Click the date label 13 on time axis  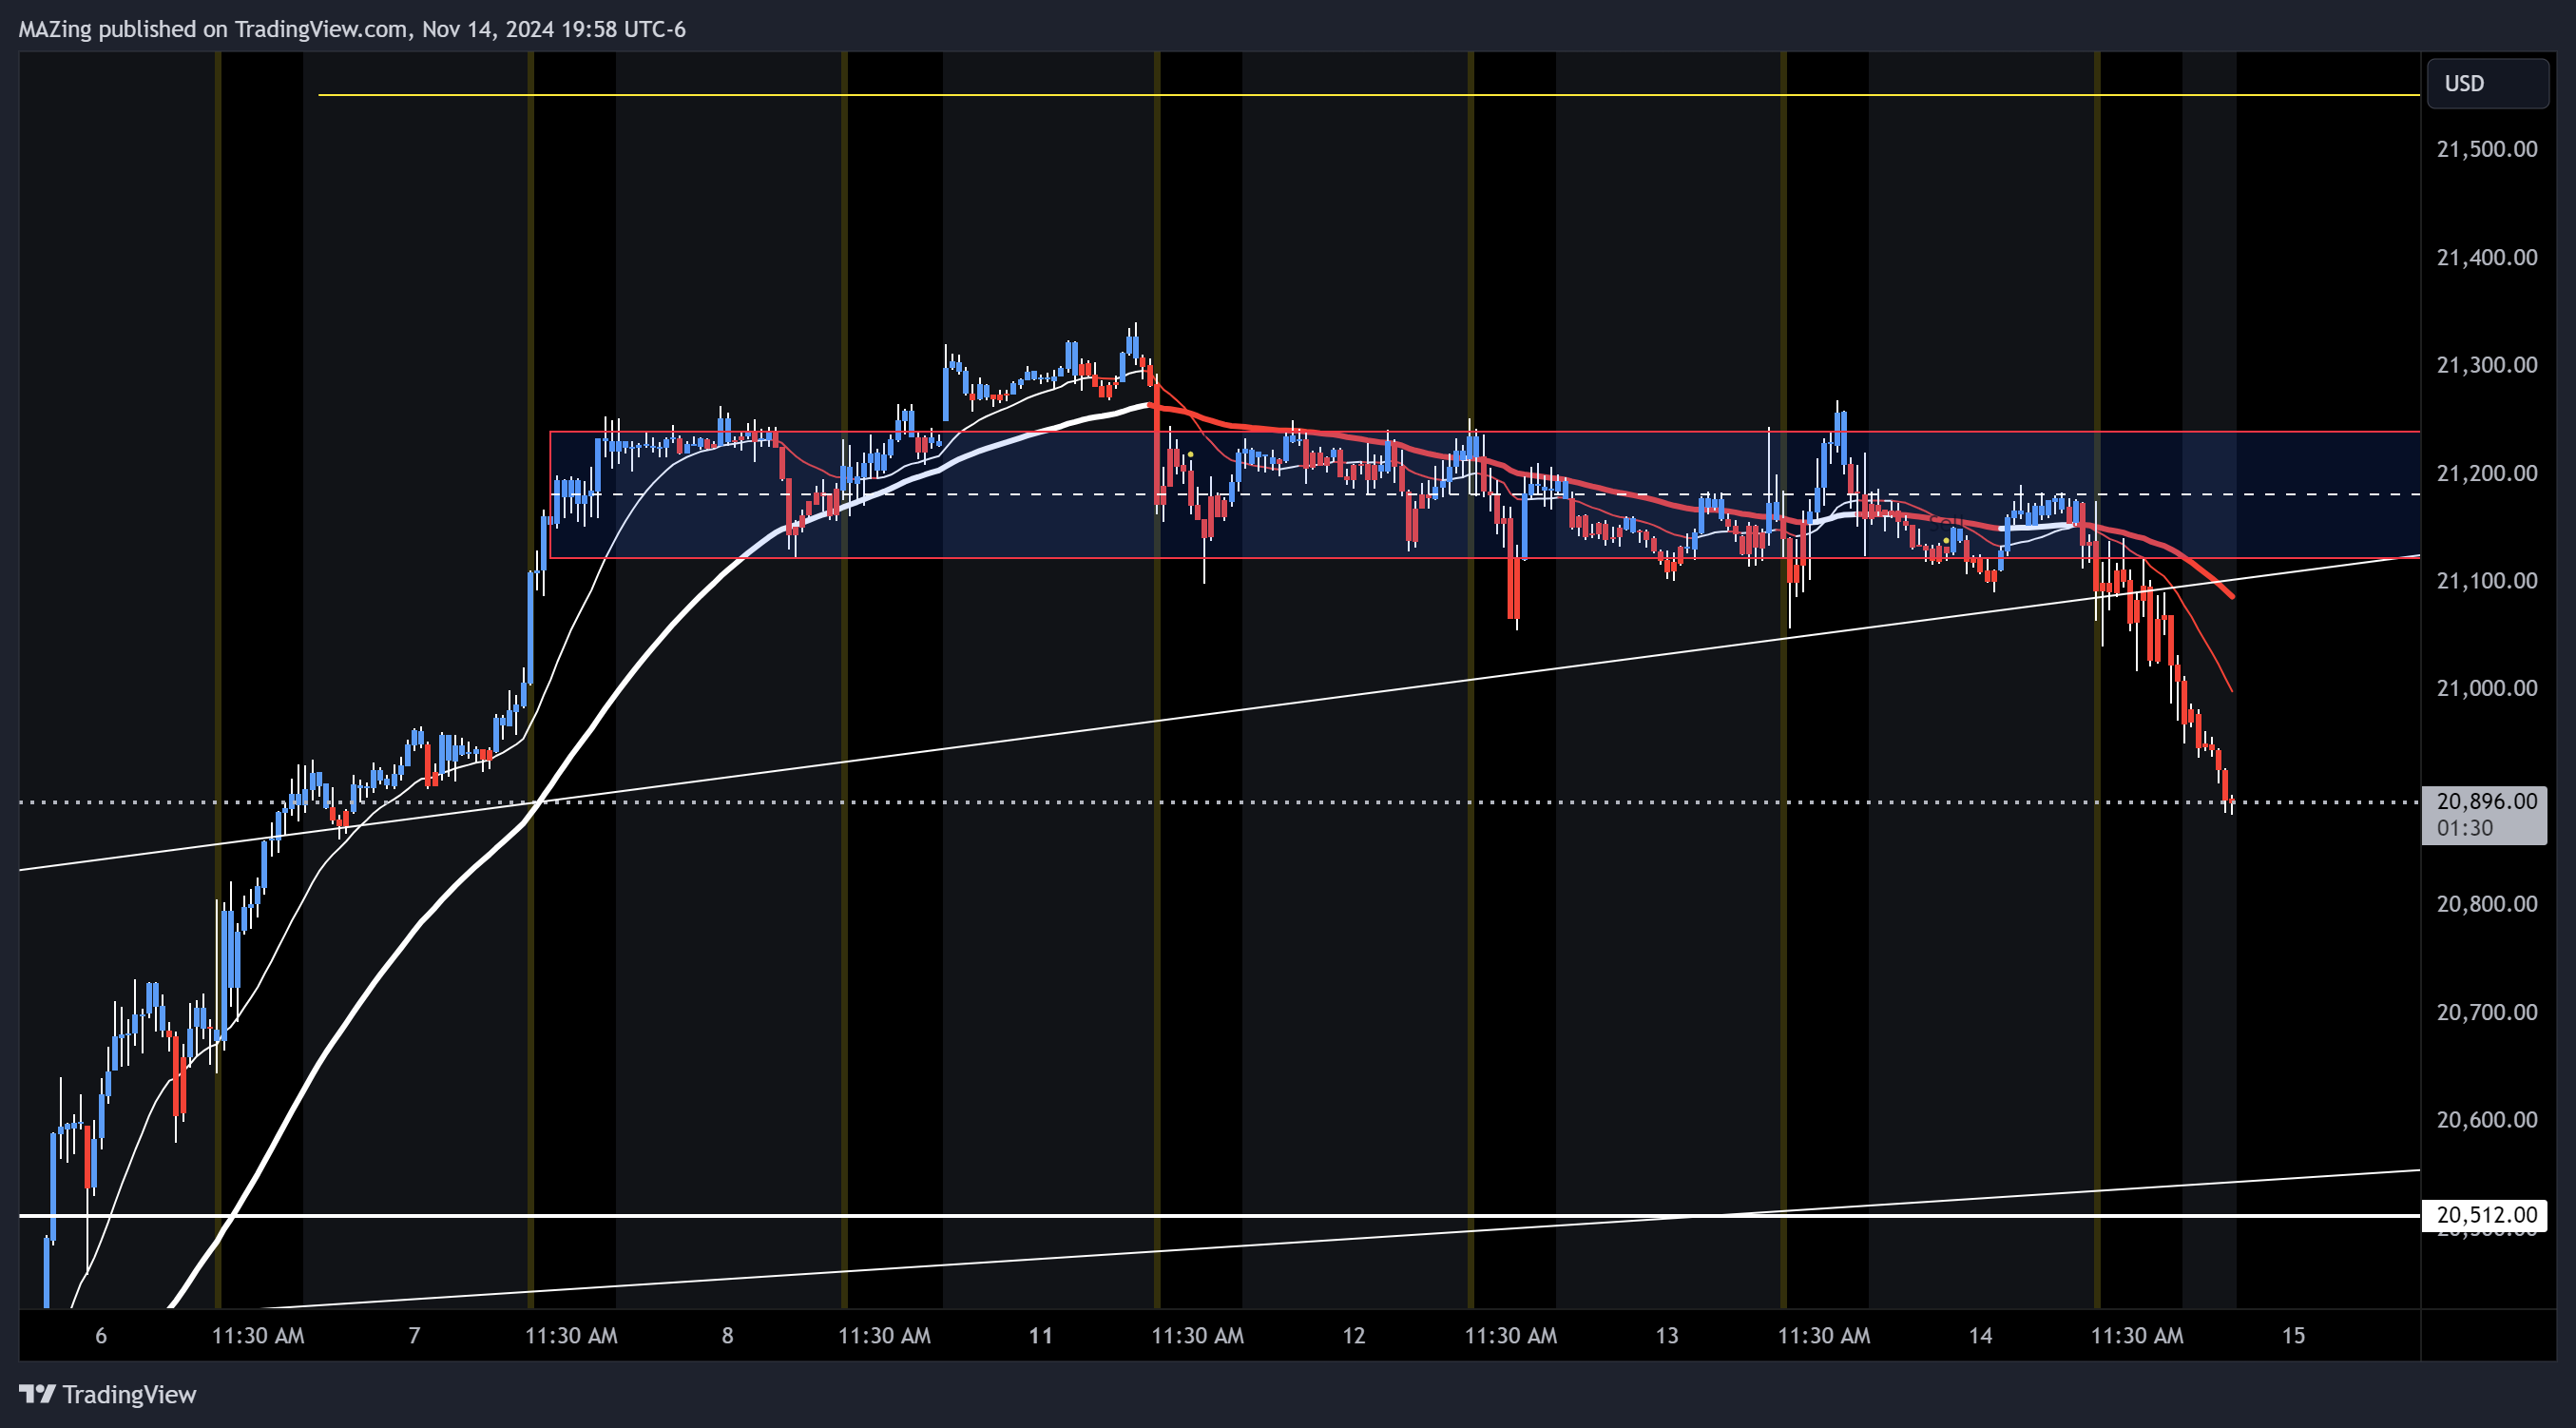[1666, 1335]
